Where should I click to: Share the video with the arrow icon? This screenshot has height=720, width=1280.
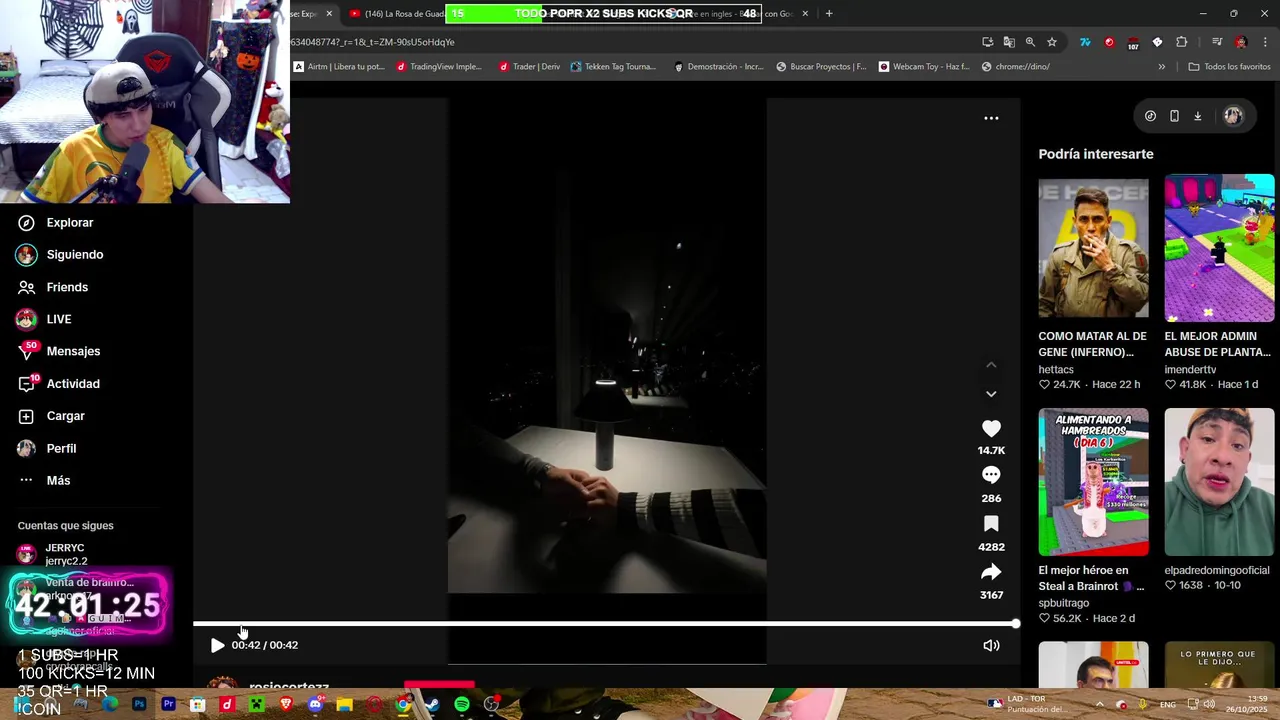pos(991,572)
